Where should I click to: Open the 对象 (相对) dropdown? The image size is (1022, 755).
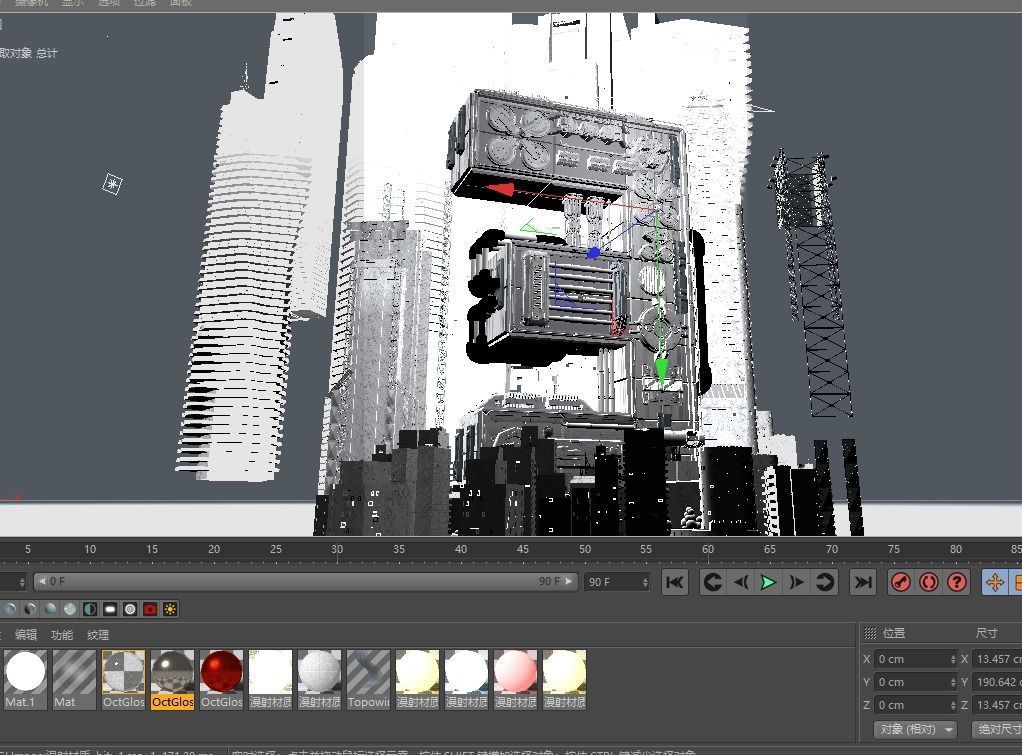(915, 729)
